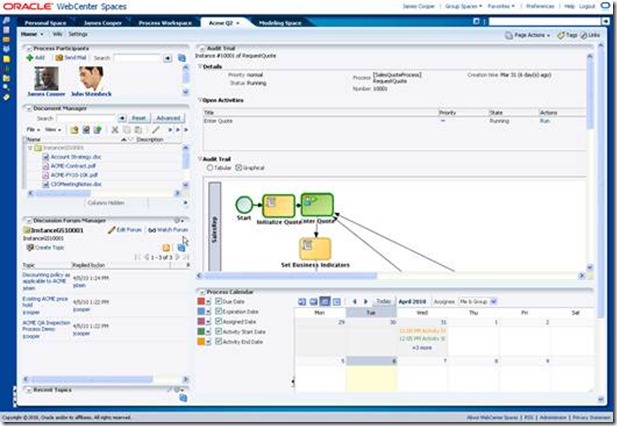The image size is (617, 426).
Task: Click the Tags icon in the page toolbar
Action: coord(561,35)
